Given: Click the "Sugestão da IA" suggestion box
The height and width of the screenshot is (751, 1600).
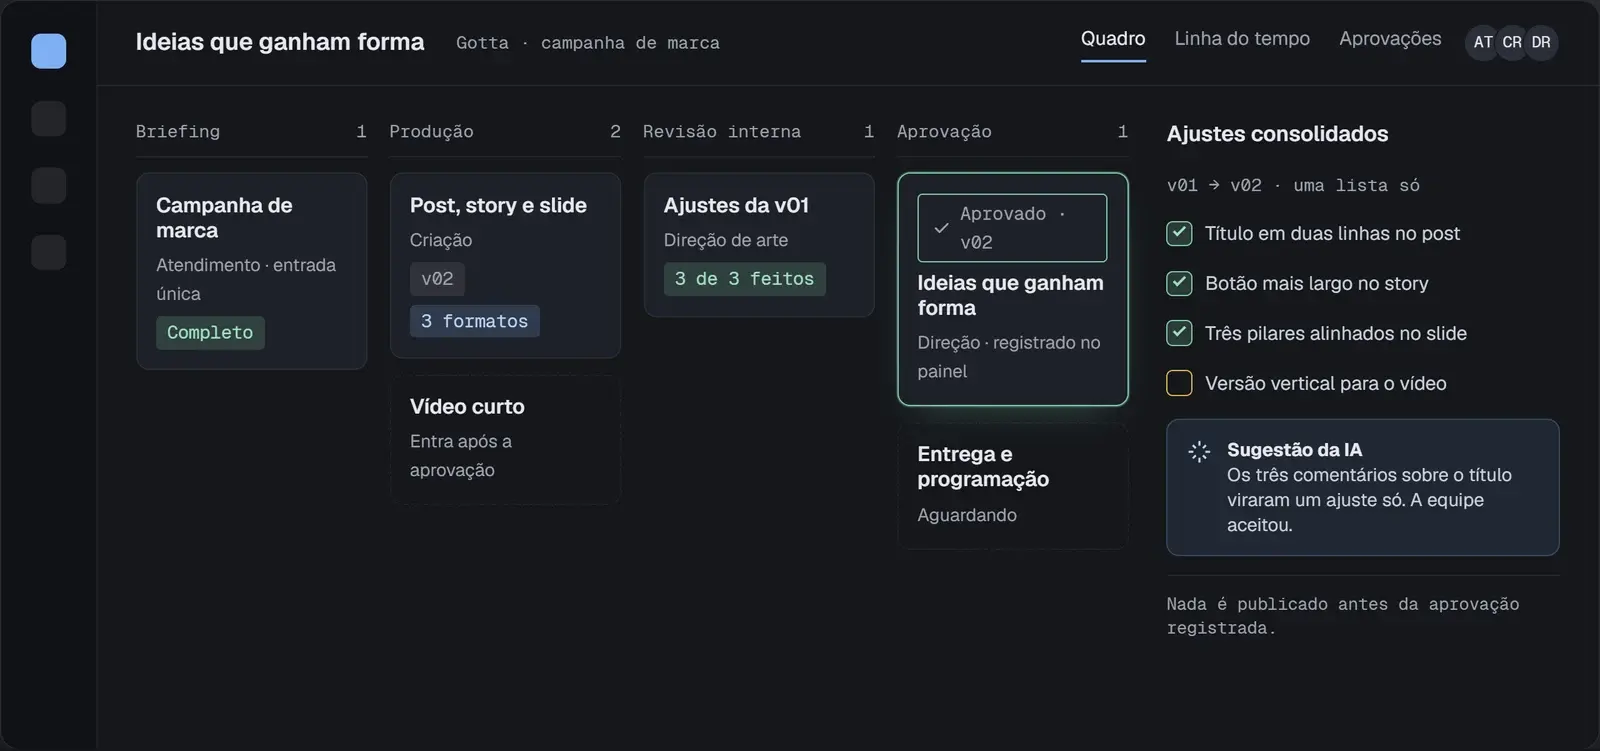Looking at the screenshot, I should pos(1362,487).
